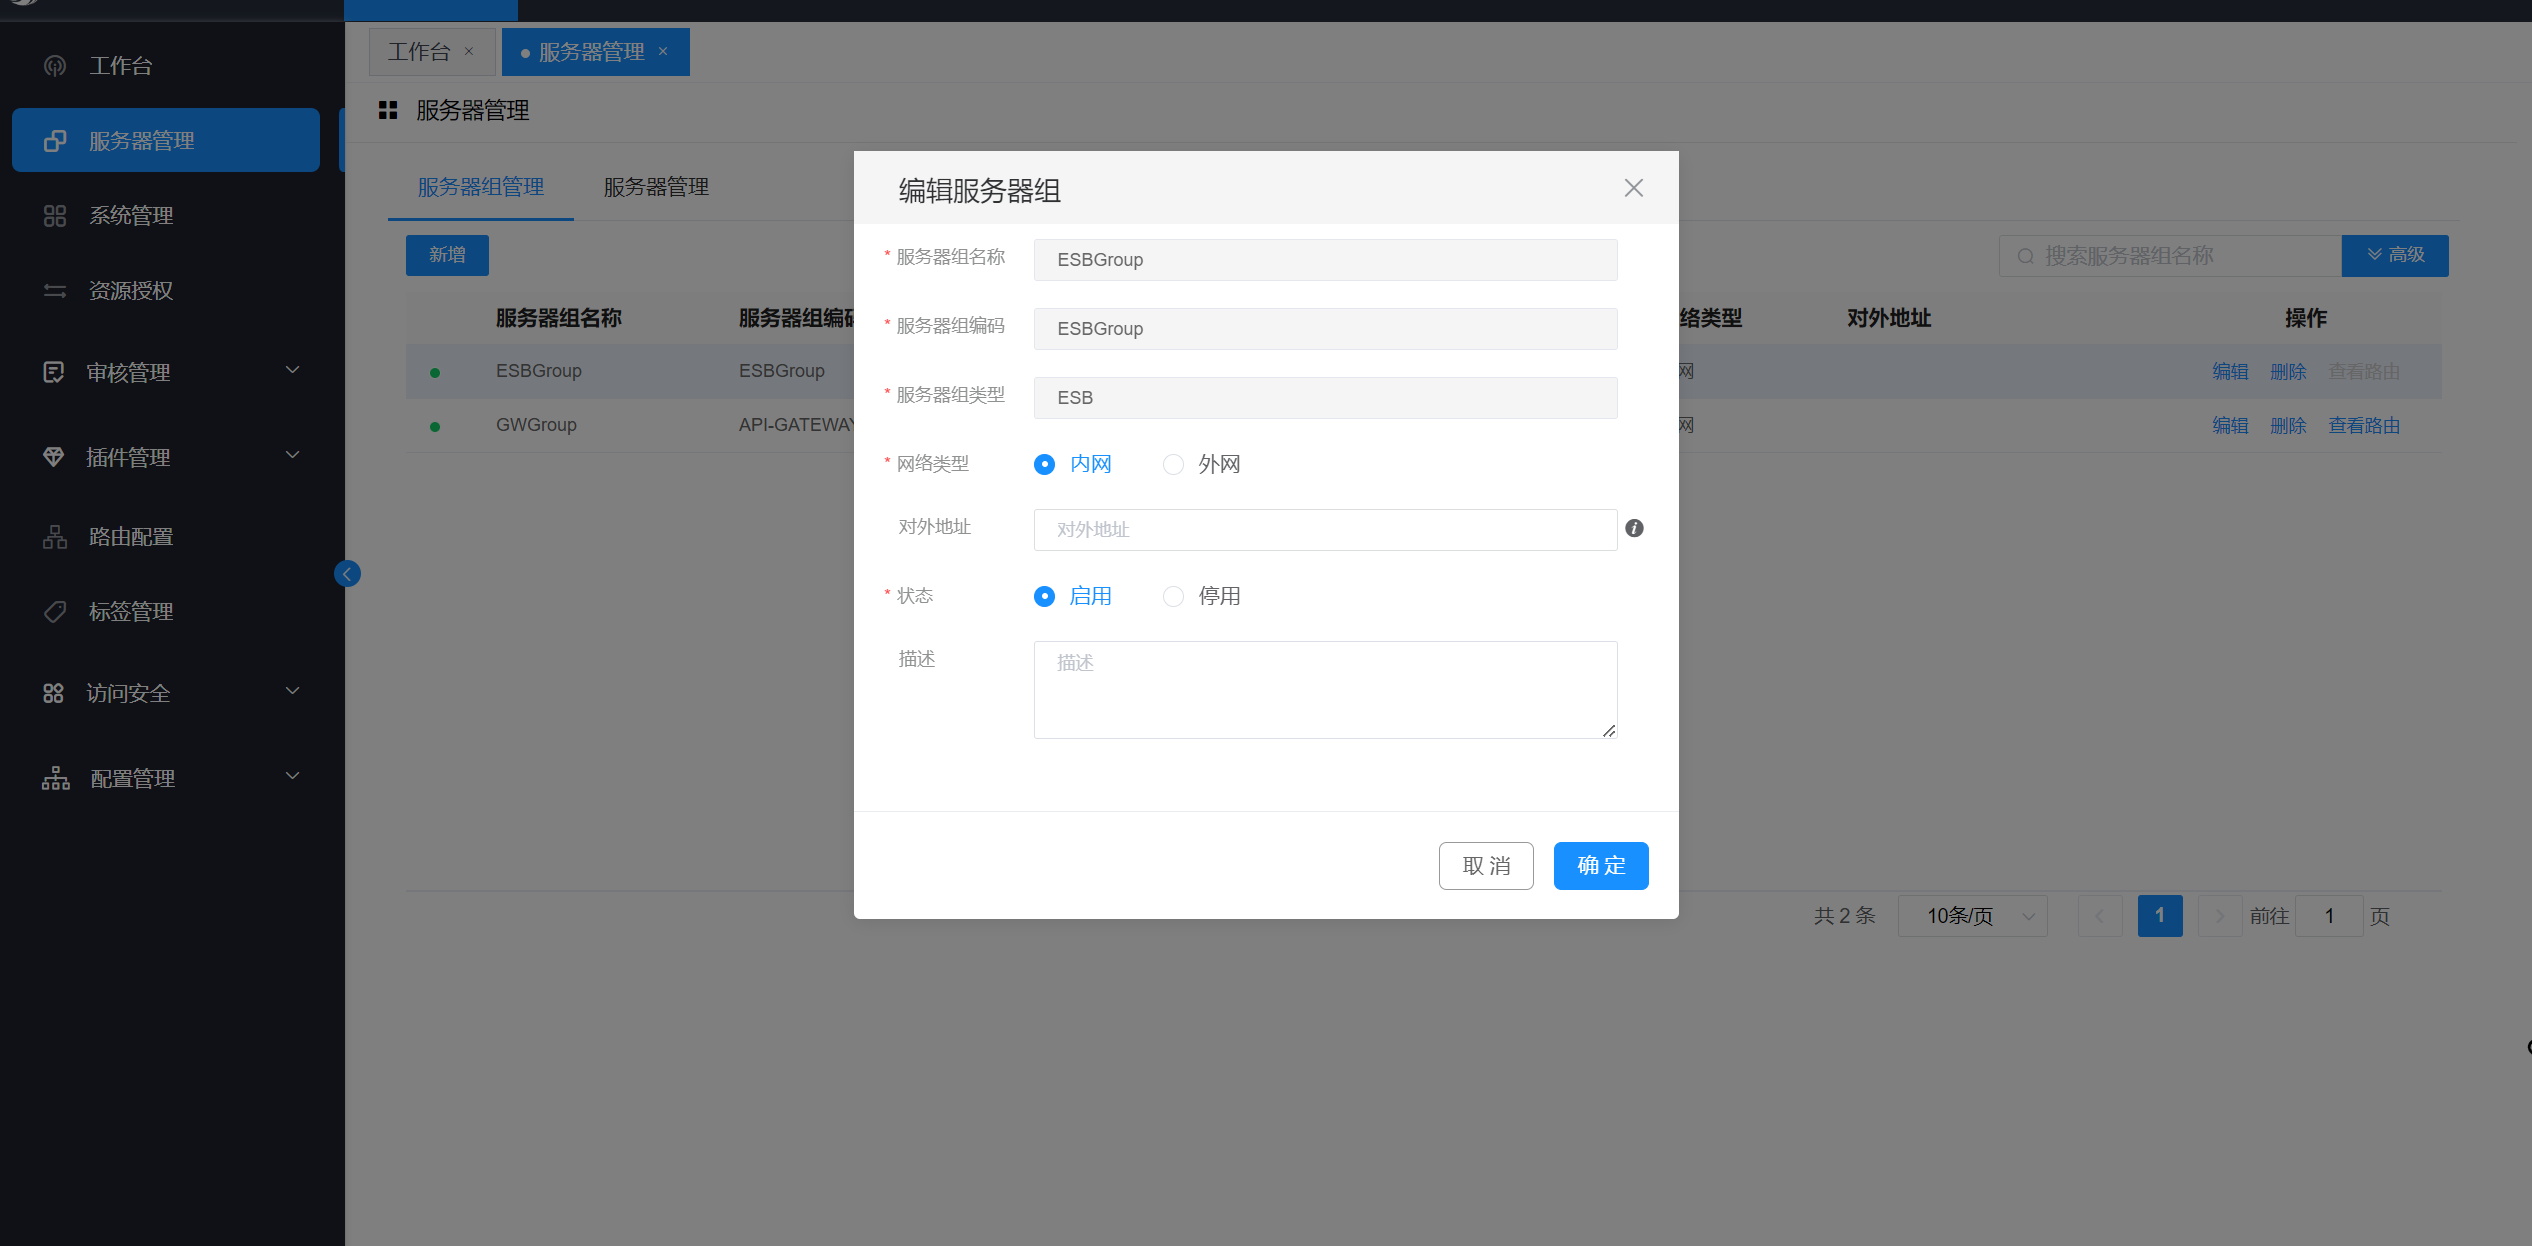Click the 资源授权 arrows icon in sidebar

click(x=55, y=291)
